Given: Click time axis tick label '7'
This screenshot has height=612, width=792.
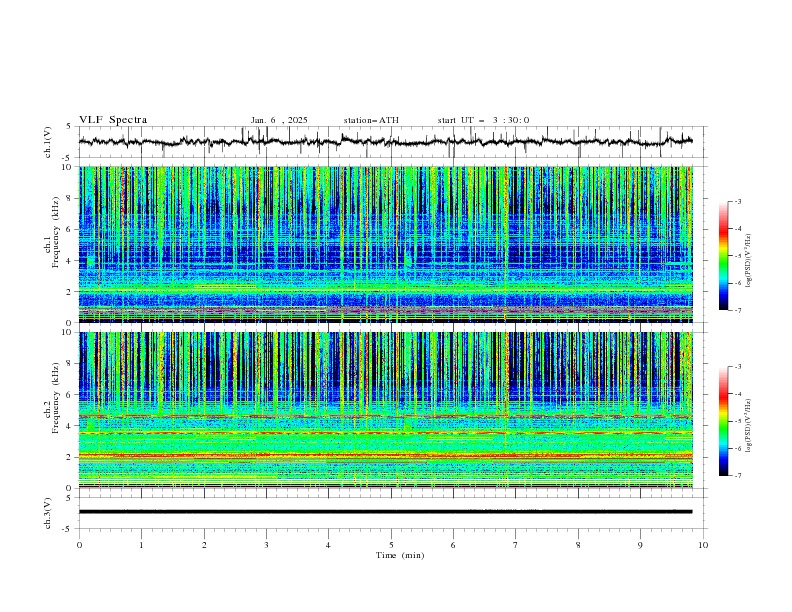Looking at the screenshot, I should [x=516, y=545].
